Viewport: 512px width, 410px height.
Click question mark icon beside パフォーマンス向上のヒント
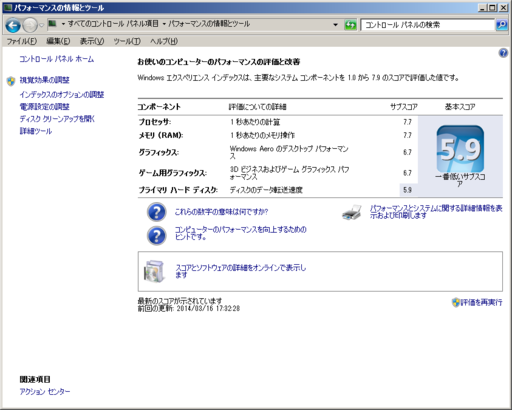[156, 236]
